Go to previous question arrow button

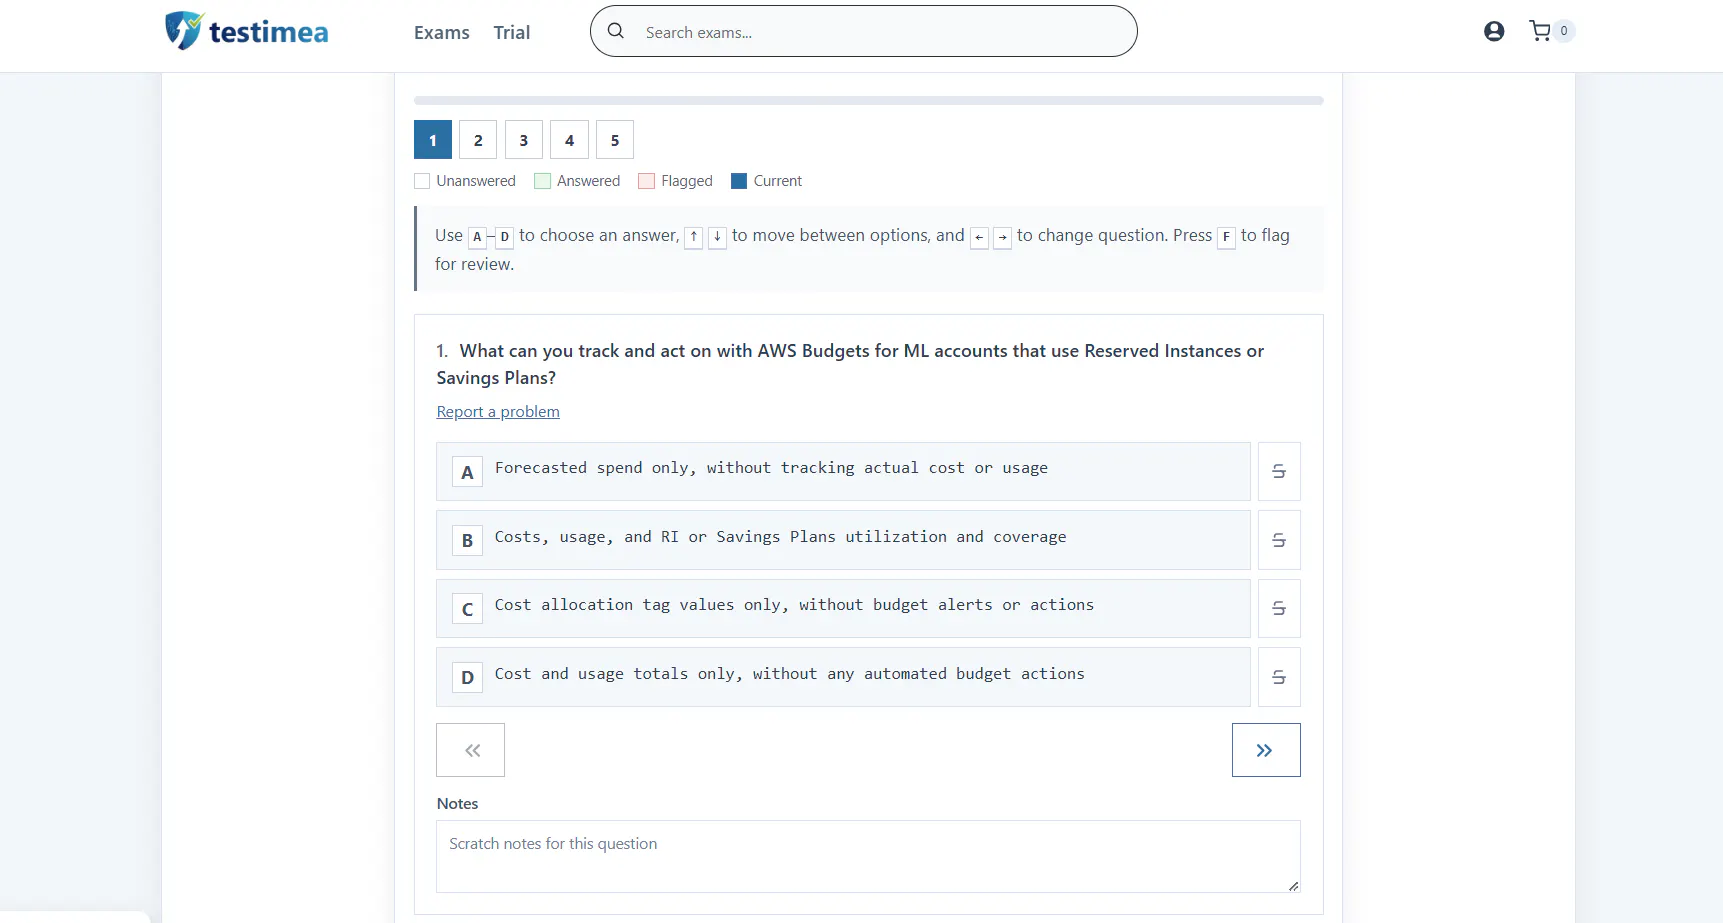[471, 750]
